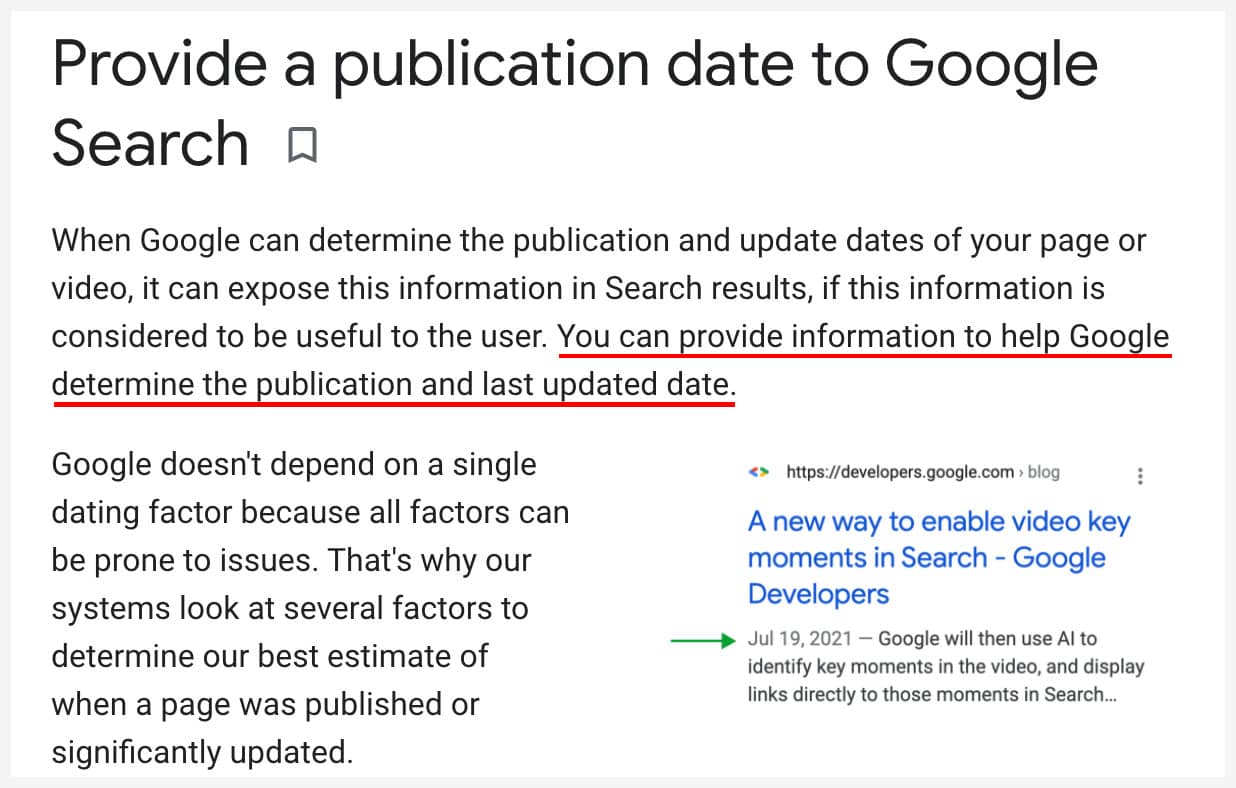Image resolution: width=1236 pixels, height=788 pixels.
Task: Click the heading 'Provide a publication date to Google Search'
Action: pos(574,103)
